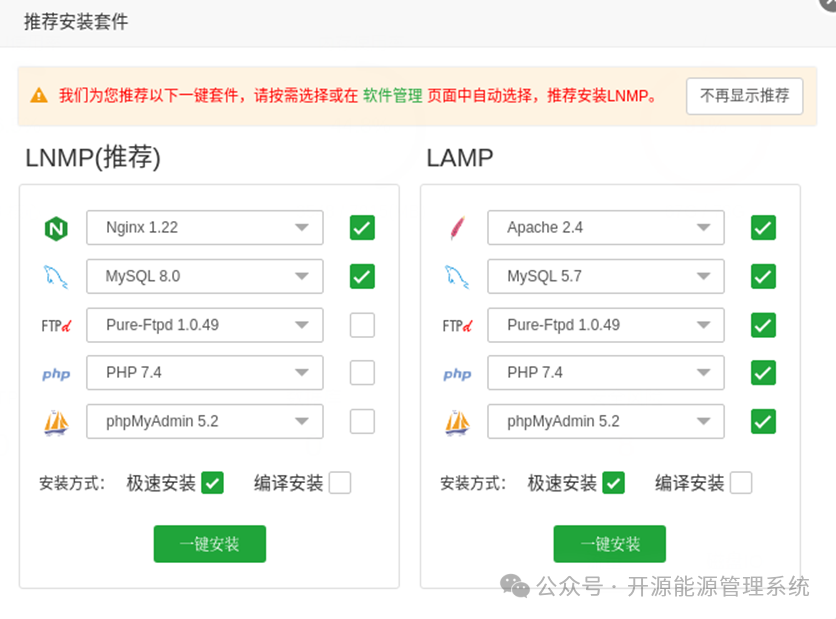Click 一键安装 button under LAMP
This screenshot has width=836, height=619.
(609, 544)
